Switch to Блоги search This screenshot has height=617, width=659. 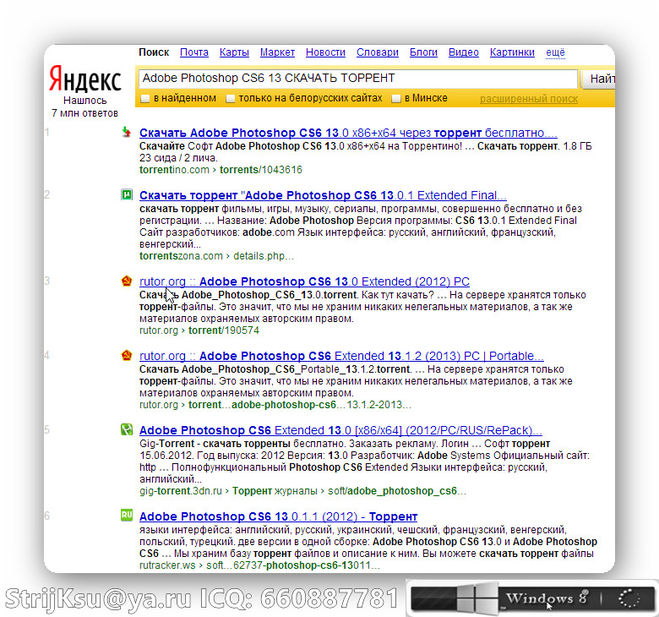click(x=423, y=53)
